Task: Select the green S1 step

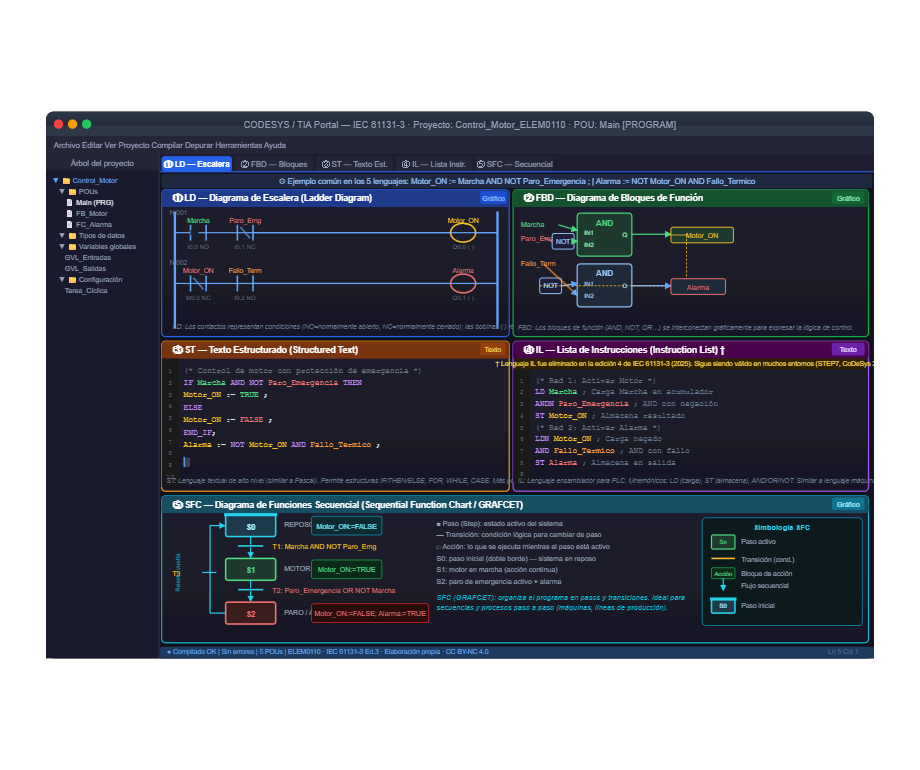Action: click(251, 570)
